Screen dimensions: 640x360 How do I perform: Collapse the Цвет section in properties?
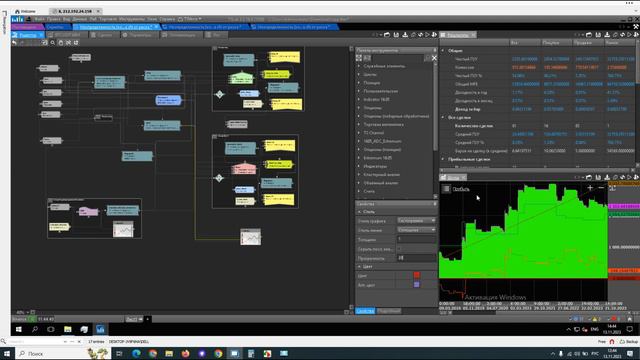pyautogui.click(x=360, y=266)
